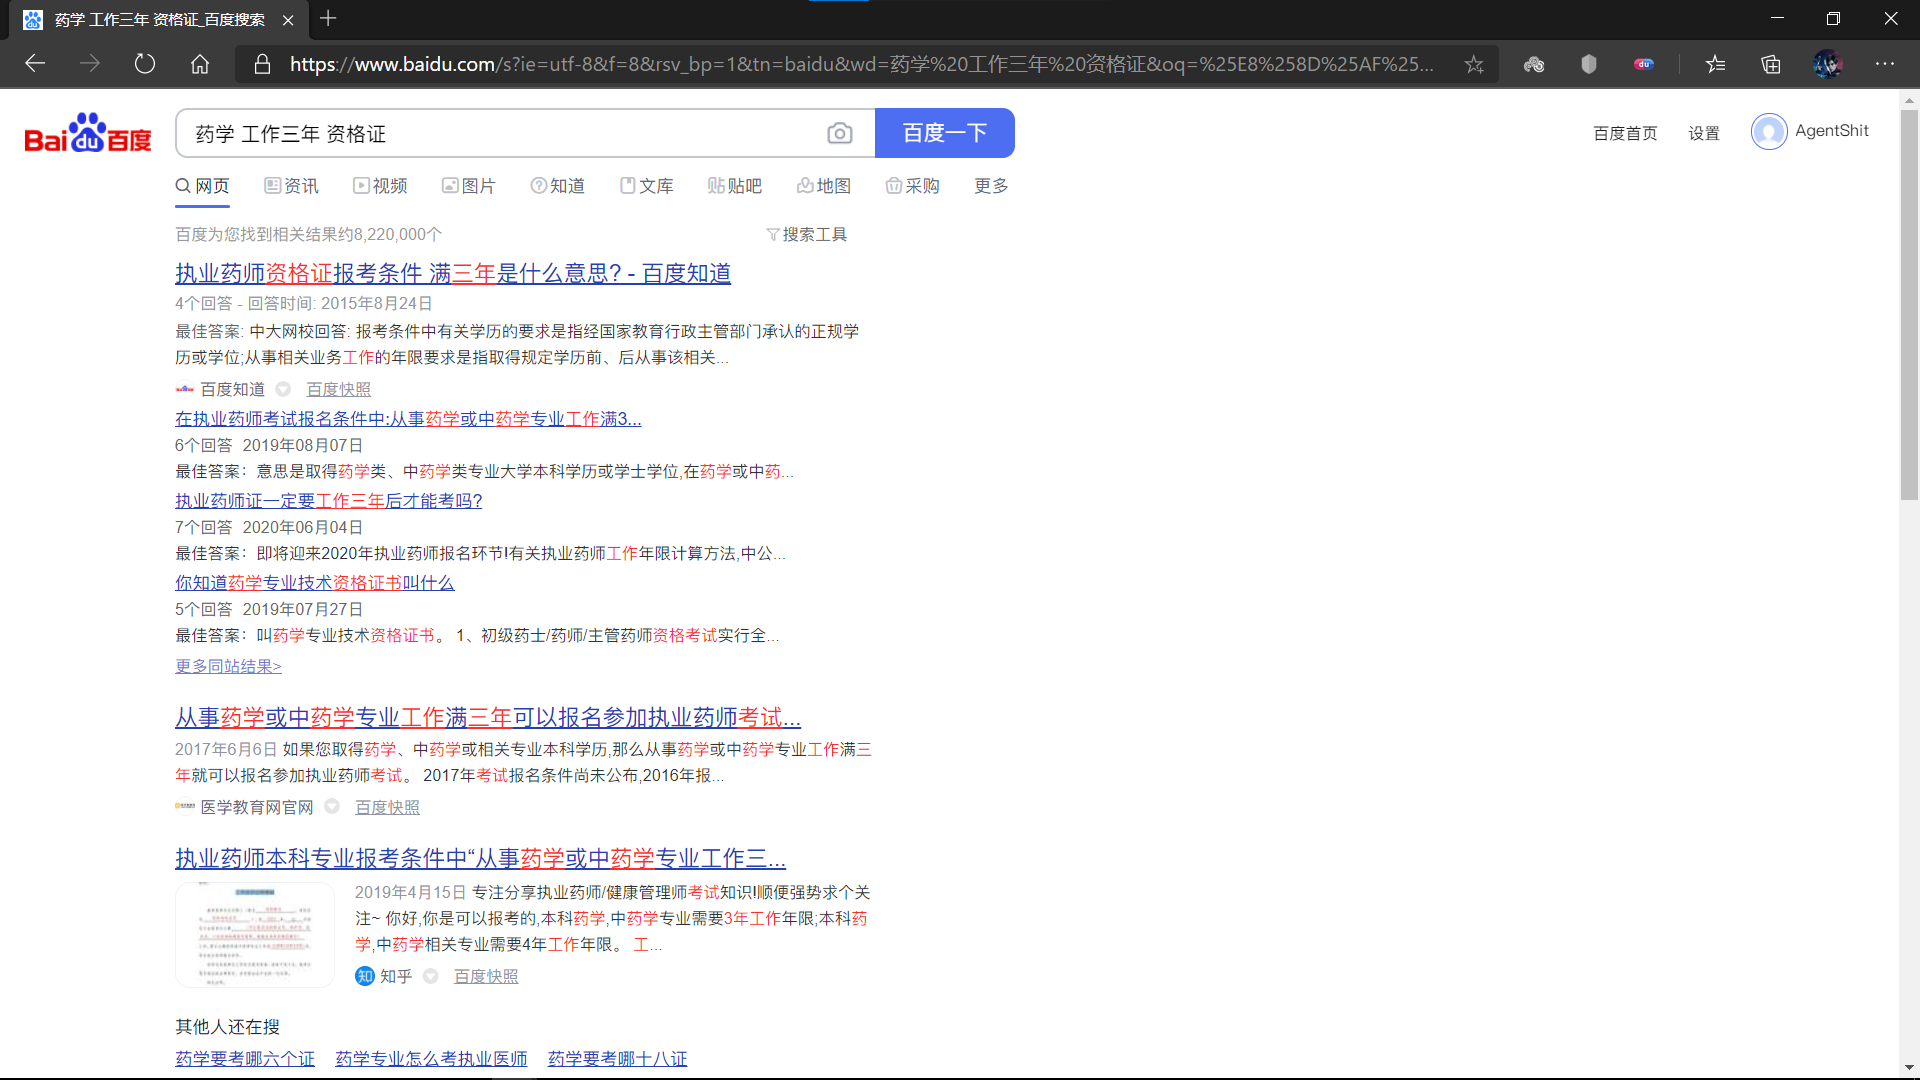Open the browser collections icon
The height and width of the screenshot is (1080, 1920).
[1771, 64]
